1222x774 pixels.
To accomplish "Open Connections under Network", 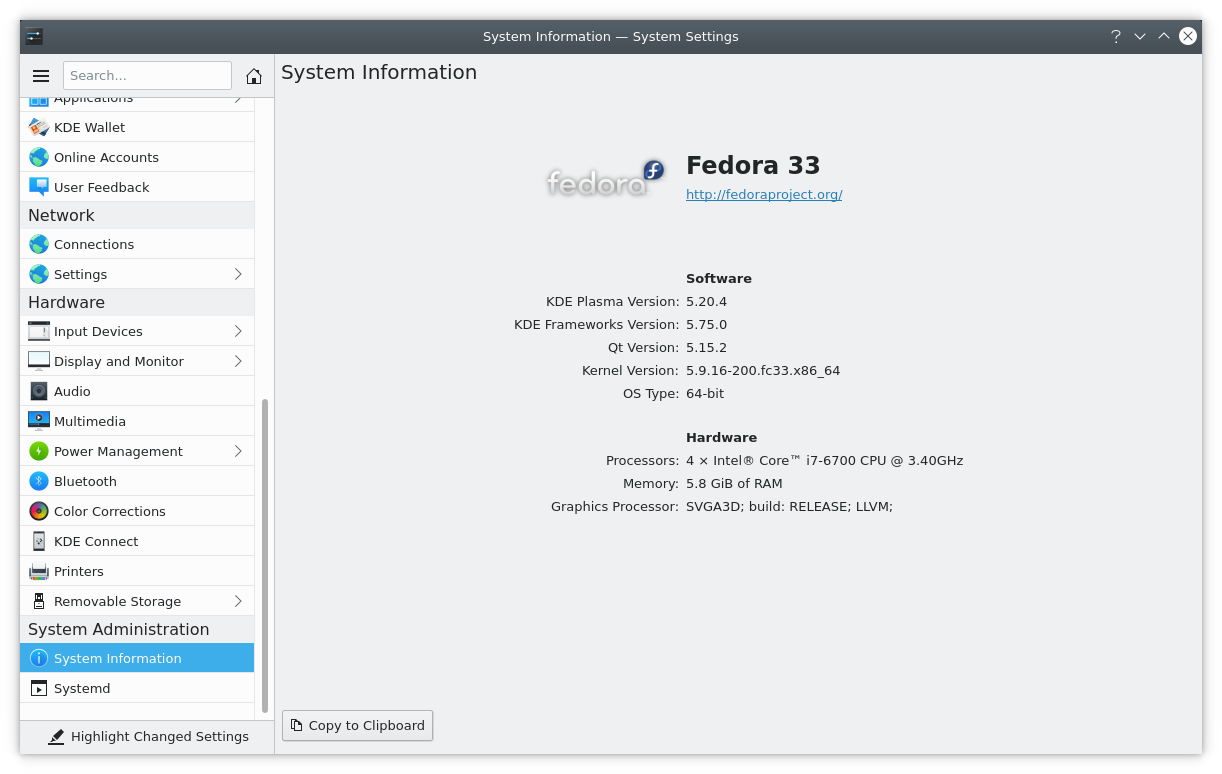I will coord(137,244).
